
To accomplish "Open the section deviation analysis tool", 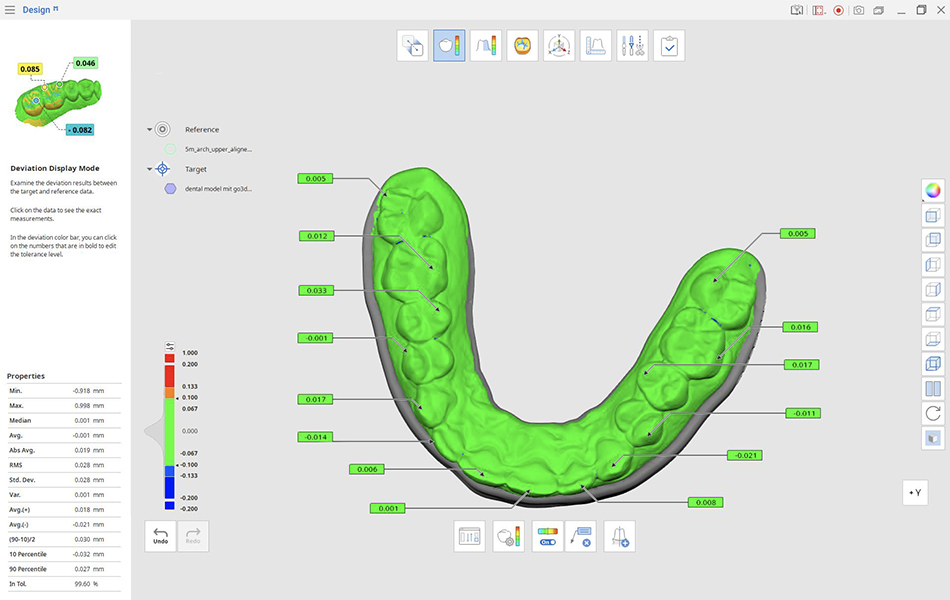I will (486, 46).
